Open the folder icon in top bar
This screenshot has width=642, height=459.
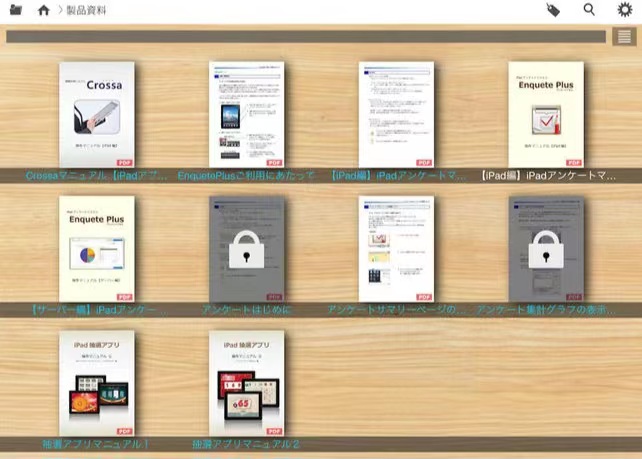16,9
